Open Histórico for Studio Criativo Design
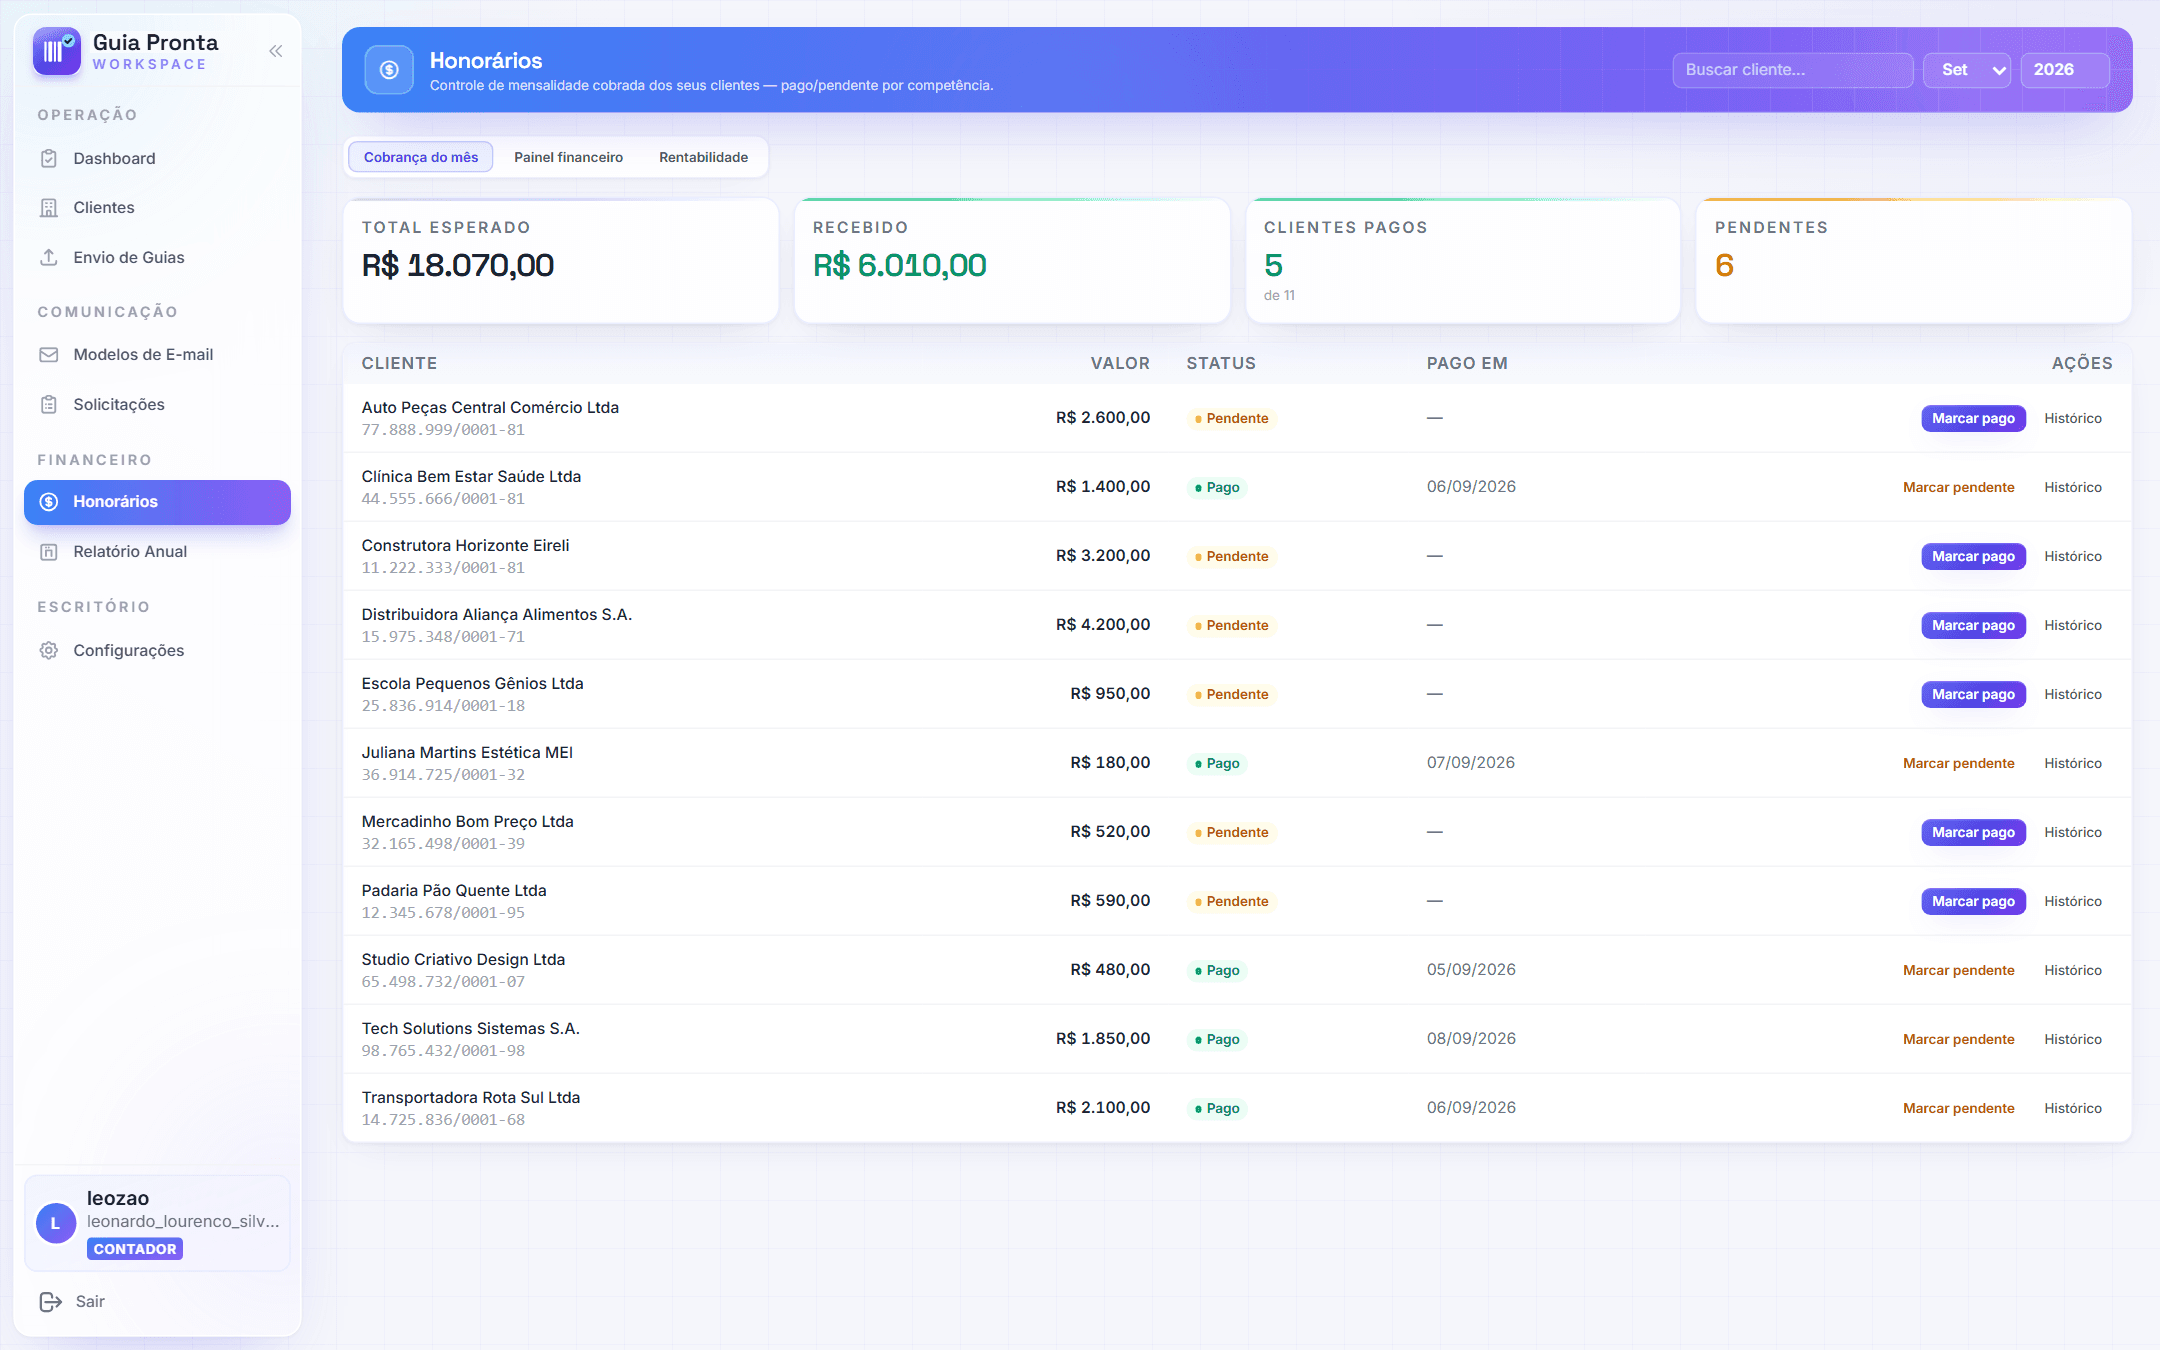This screenshot has width=2160, height=1350. point(2072,970)
